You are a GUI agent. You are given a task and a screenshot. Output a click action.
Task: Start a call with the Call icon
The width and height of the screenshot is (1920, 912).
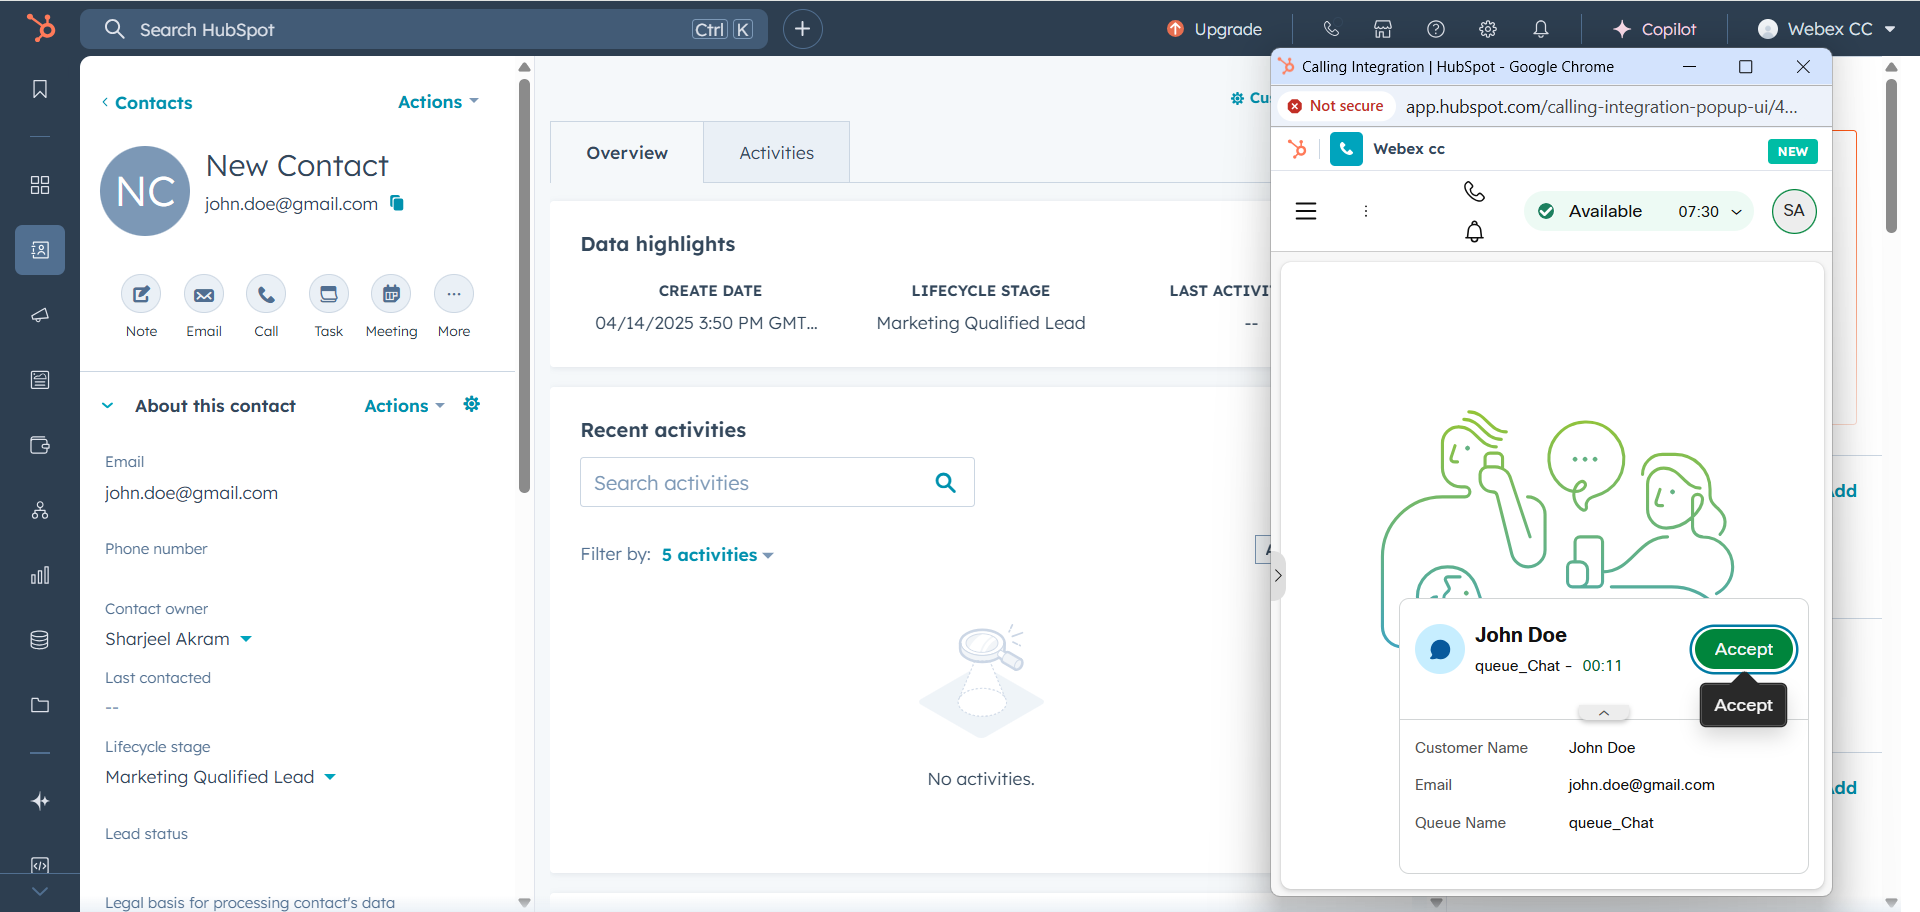tap(266, 294)
